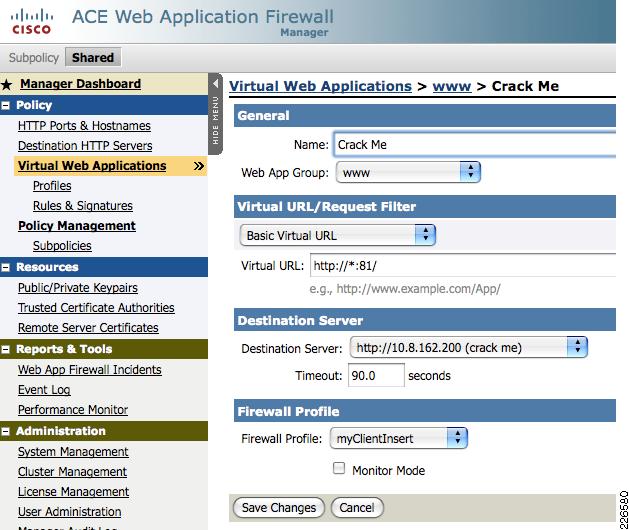Open the Web App Group dropdown
Screen dimensions: 629x530
[x=408, y=173]
